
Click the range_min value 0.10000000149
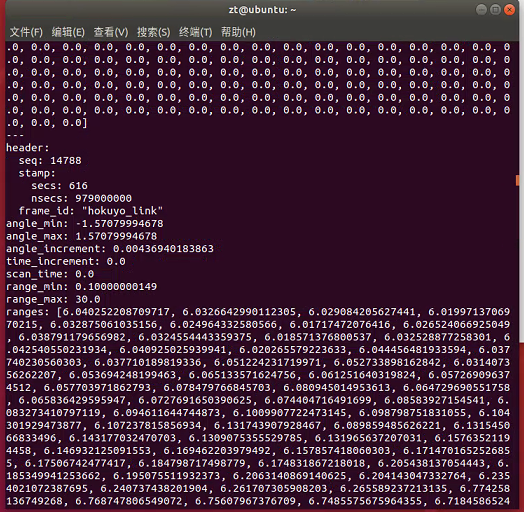(x=116, y=287)
